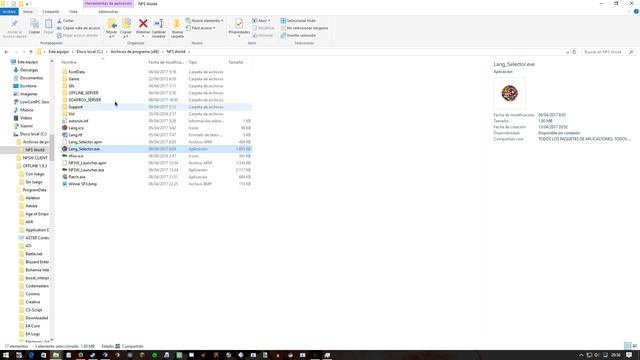Click Este equipo in address bar breadcrumb
Image resolution: width=640 pixels, height=360 pixels.
coord(59,52)
